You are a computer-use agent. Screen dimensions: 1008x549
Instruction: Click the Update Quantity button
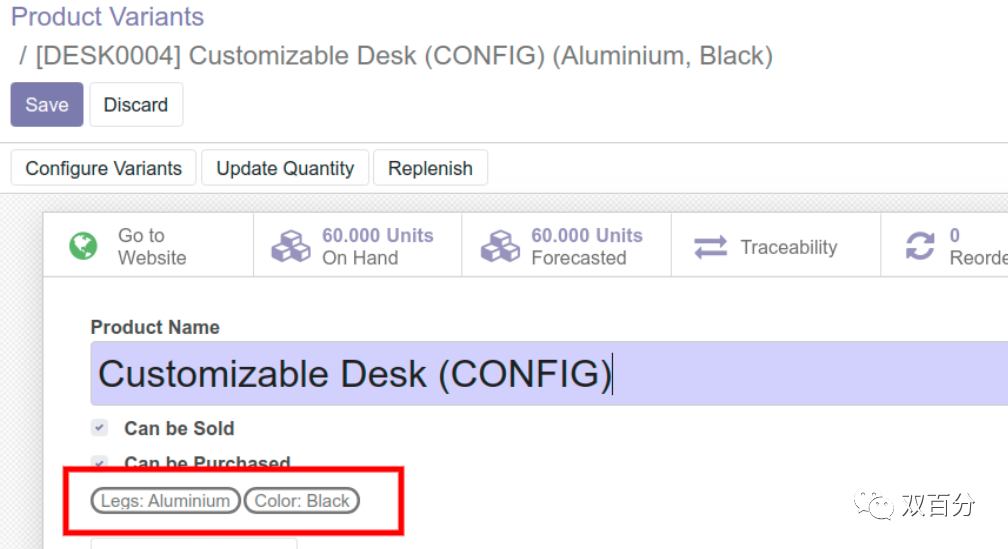point(285,168)
